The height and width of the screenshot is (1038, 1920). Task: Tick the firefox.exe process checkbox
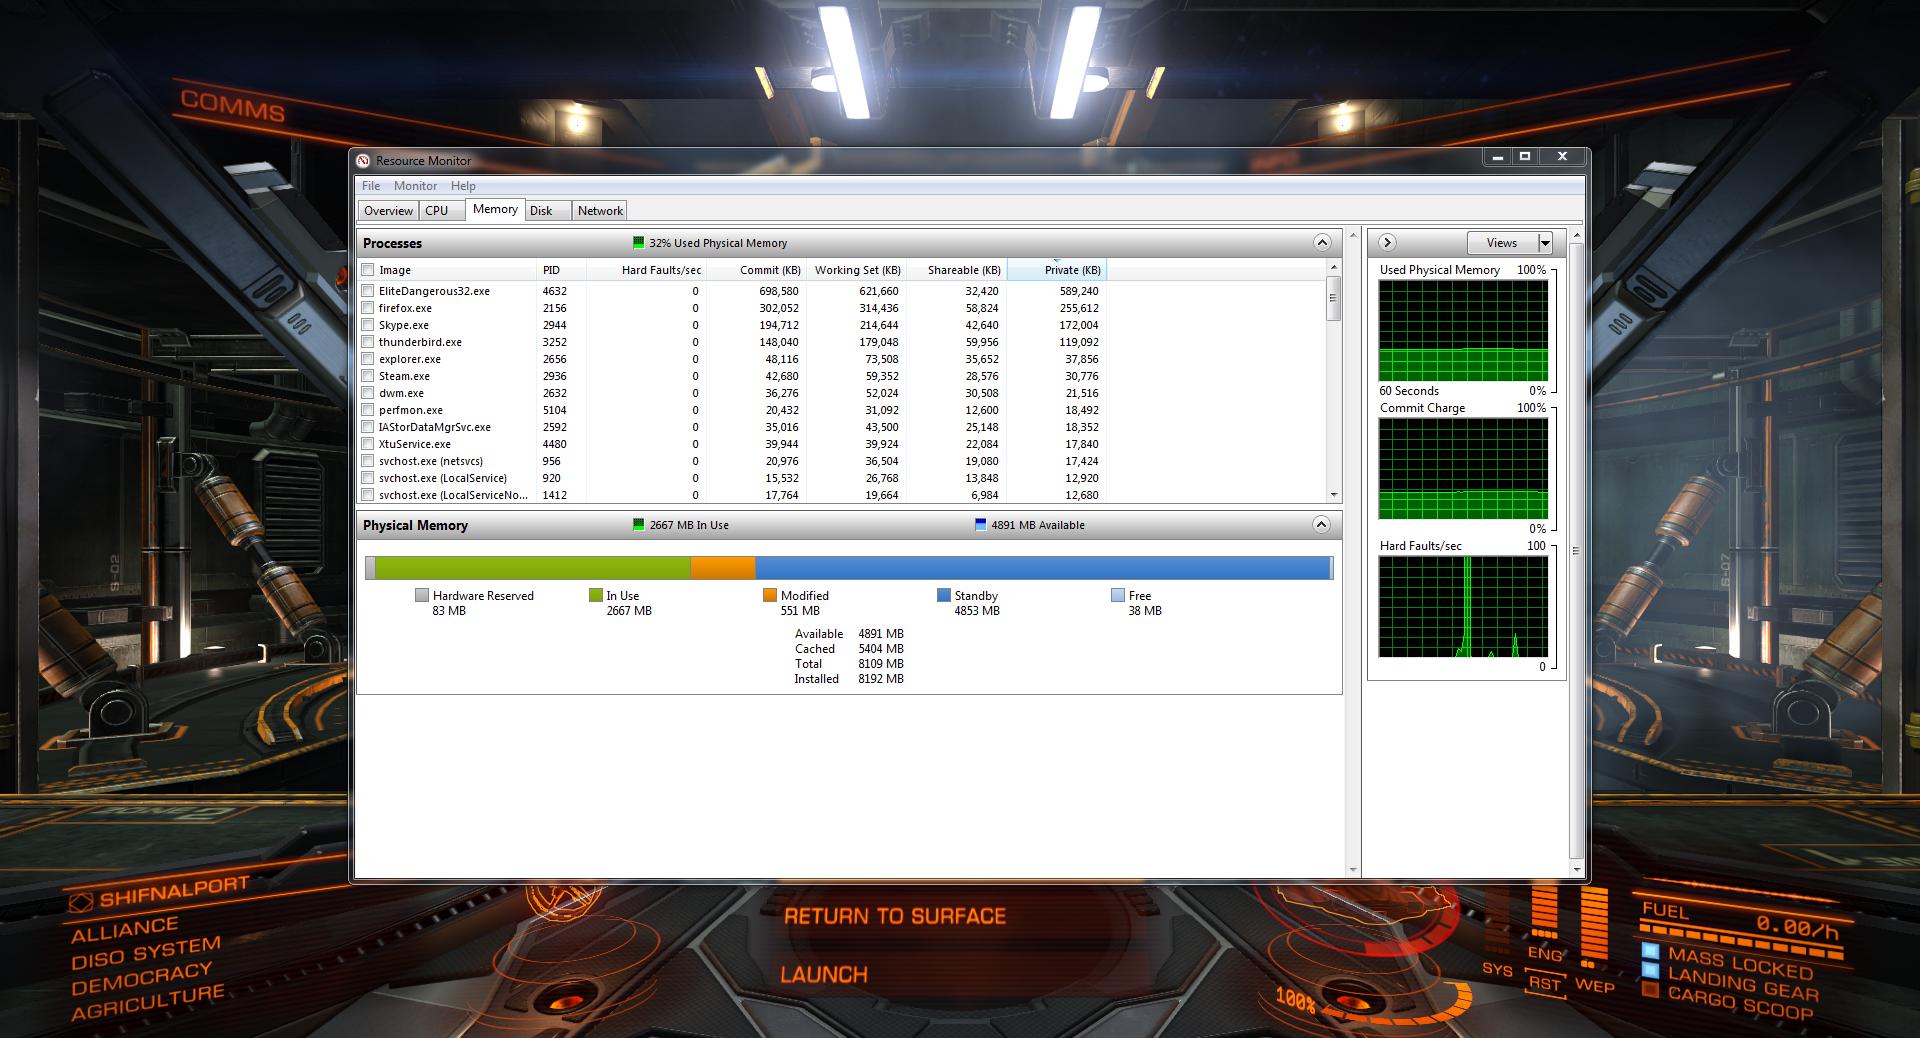pos(368,308)
